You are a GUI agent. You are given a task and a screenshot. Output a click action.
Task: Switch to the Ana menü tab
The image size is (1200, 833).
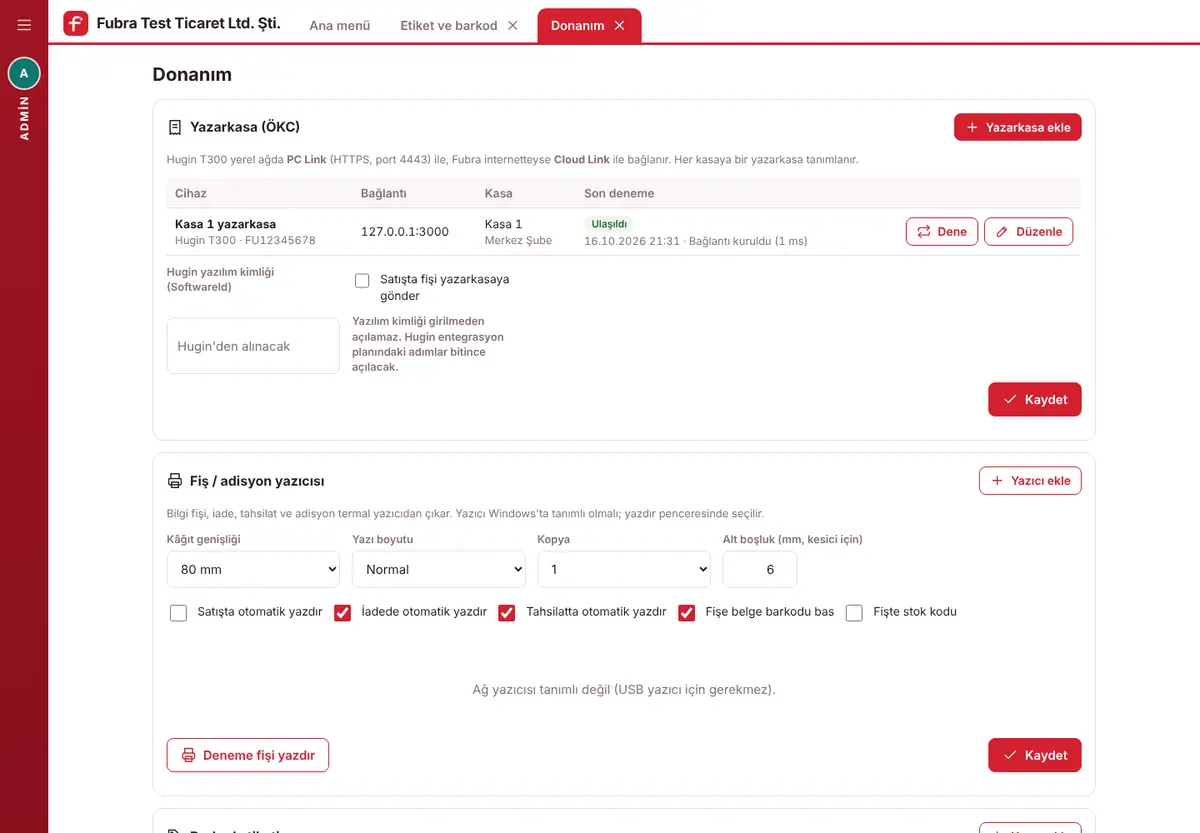pos(340,25)
